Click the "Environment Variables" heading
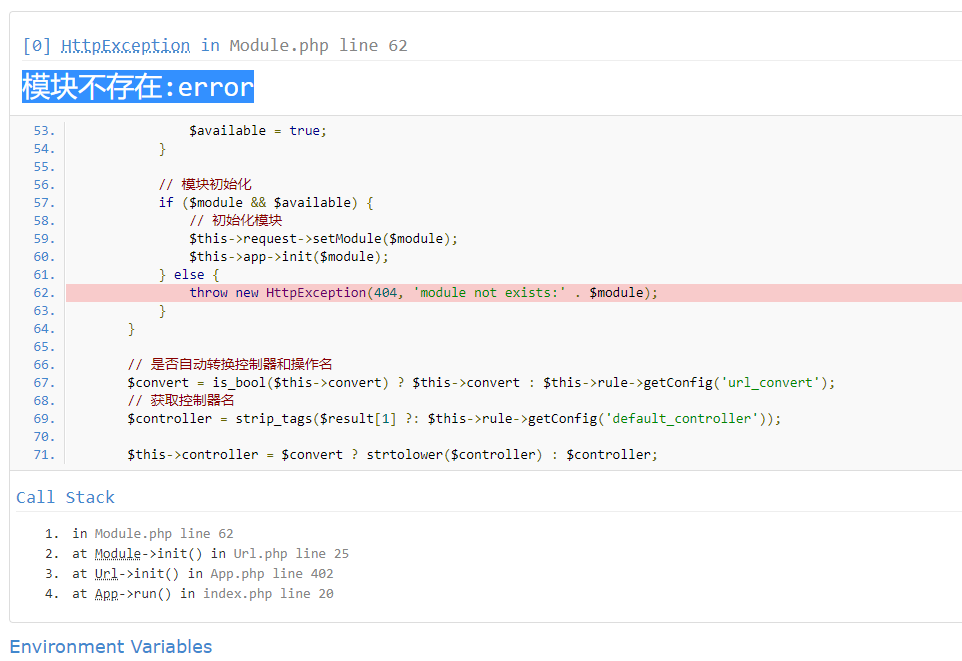The width and height of the screenshot is (962, 661). click(x=111, y=646)
